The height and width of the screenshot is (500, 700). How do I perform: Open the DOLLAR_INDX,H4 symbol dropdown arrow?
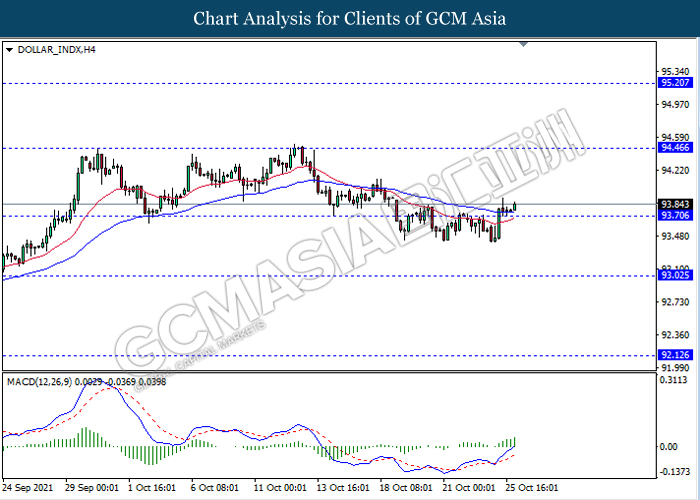pyautogui.click(x=9, y=50)
